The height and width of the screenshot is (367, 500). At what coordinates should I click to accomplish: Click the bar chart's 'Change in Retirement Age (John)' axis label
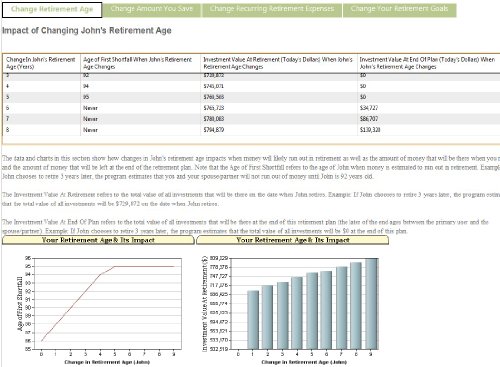coord(304,362)
